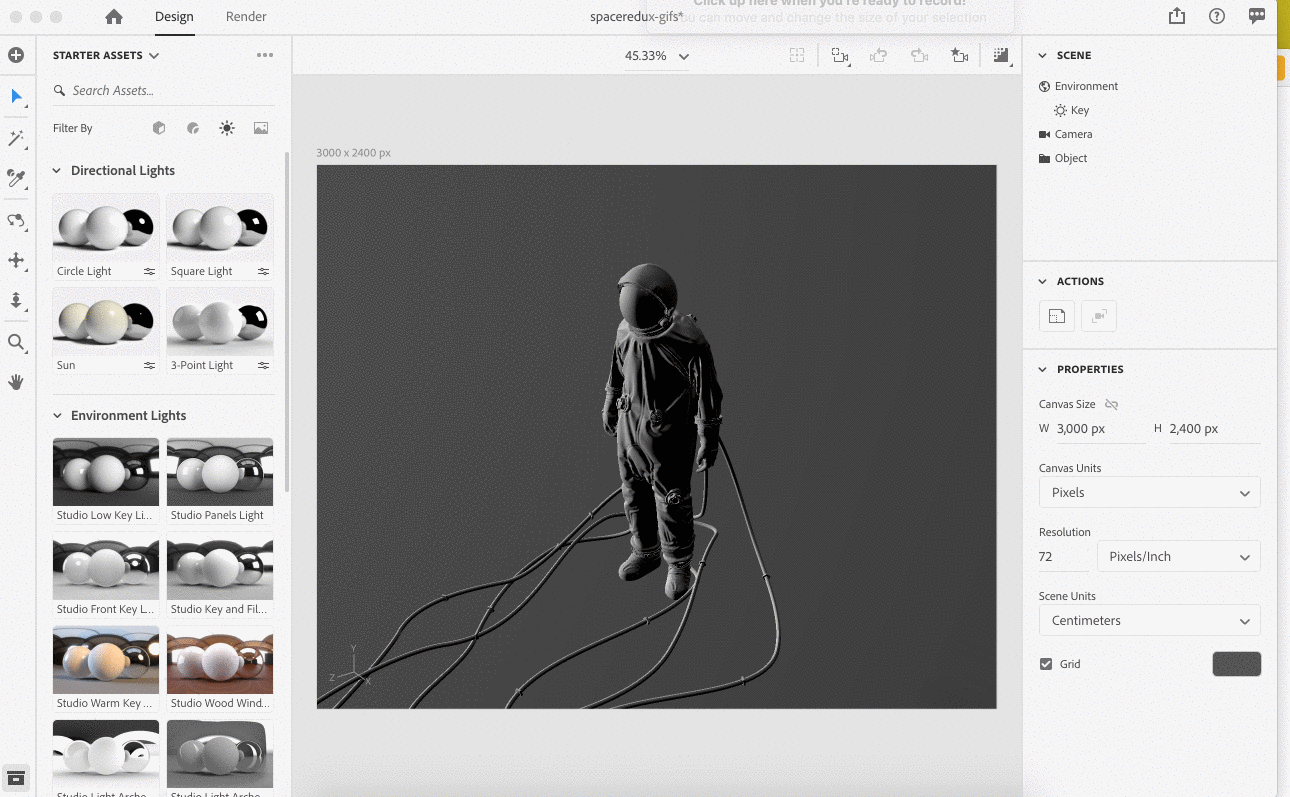Image resolution: width=1290 pixels, height=797 pixels.
Task: Select the Circle Light thumbnail
Action: (106, 229)
